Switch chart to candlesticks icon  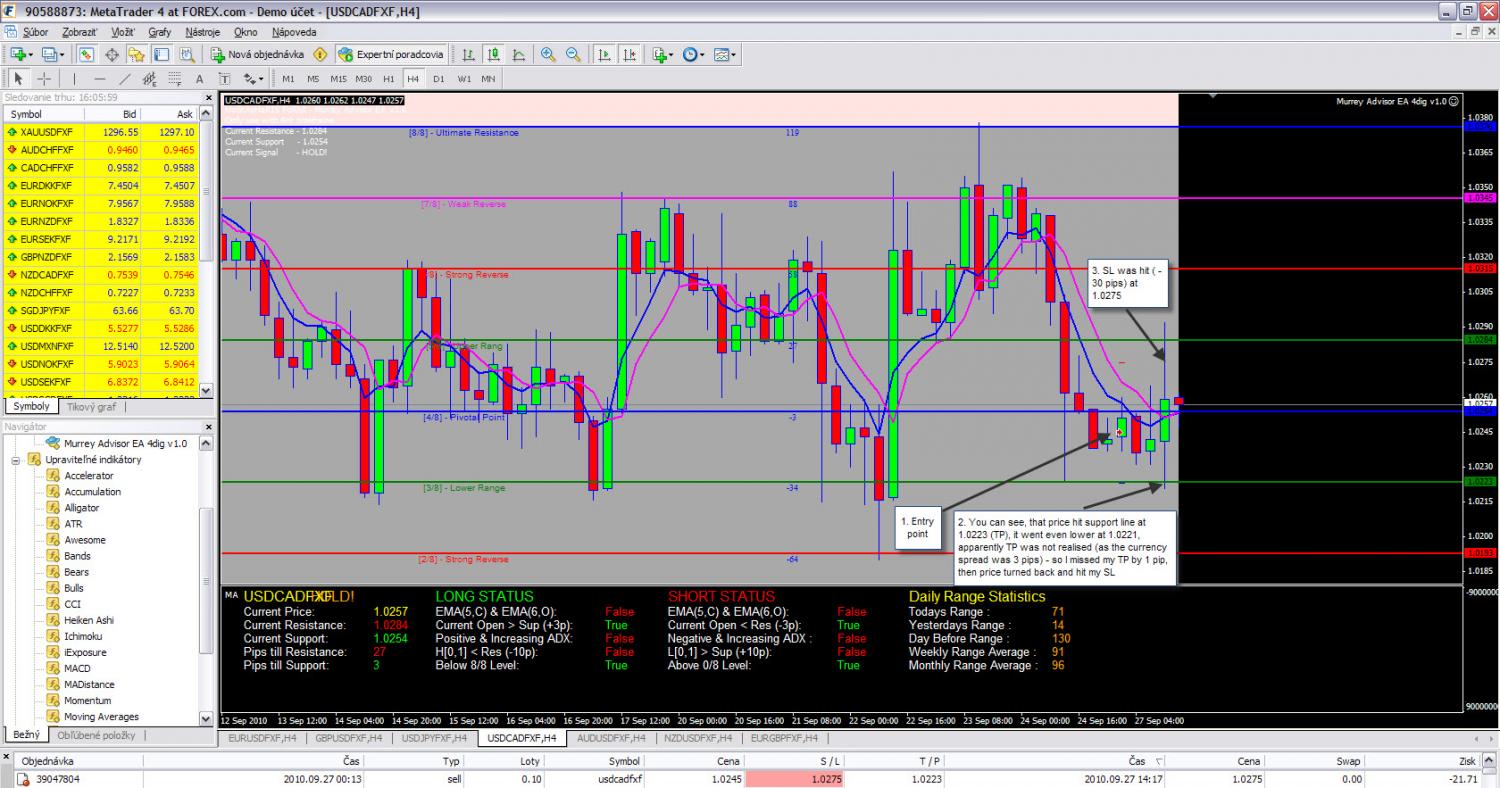tap(494, 54)
